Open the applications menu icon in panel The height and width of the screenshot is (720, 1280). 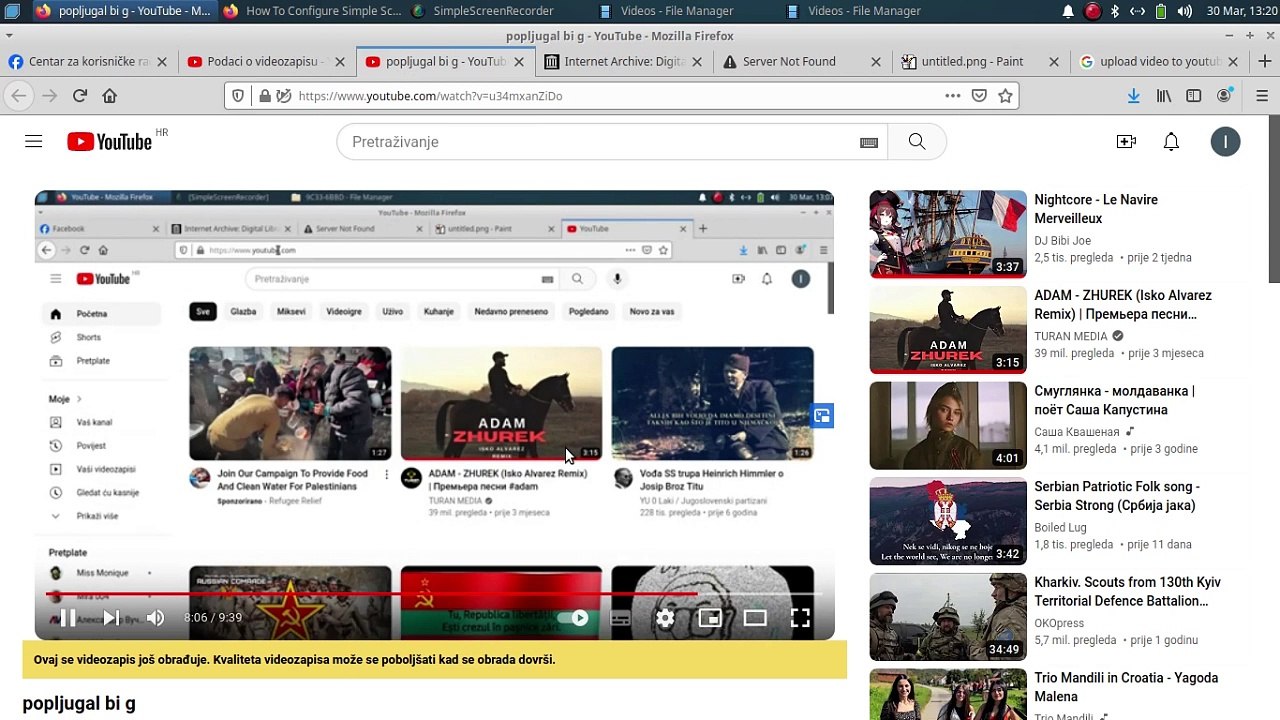[12, 11]
